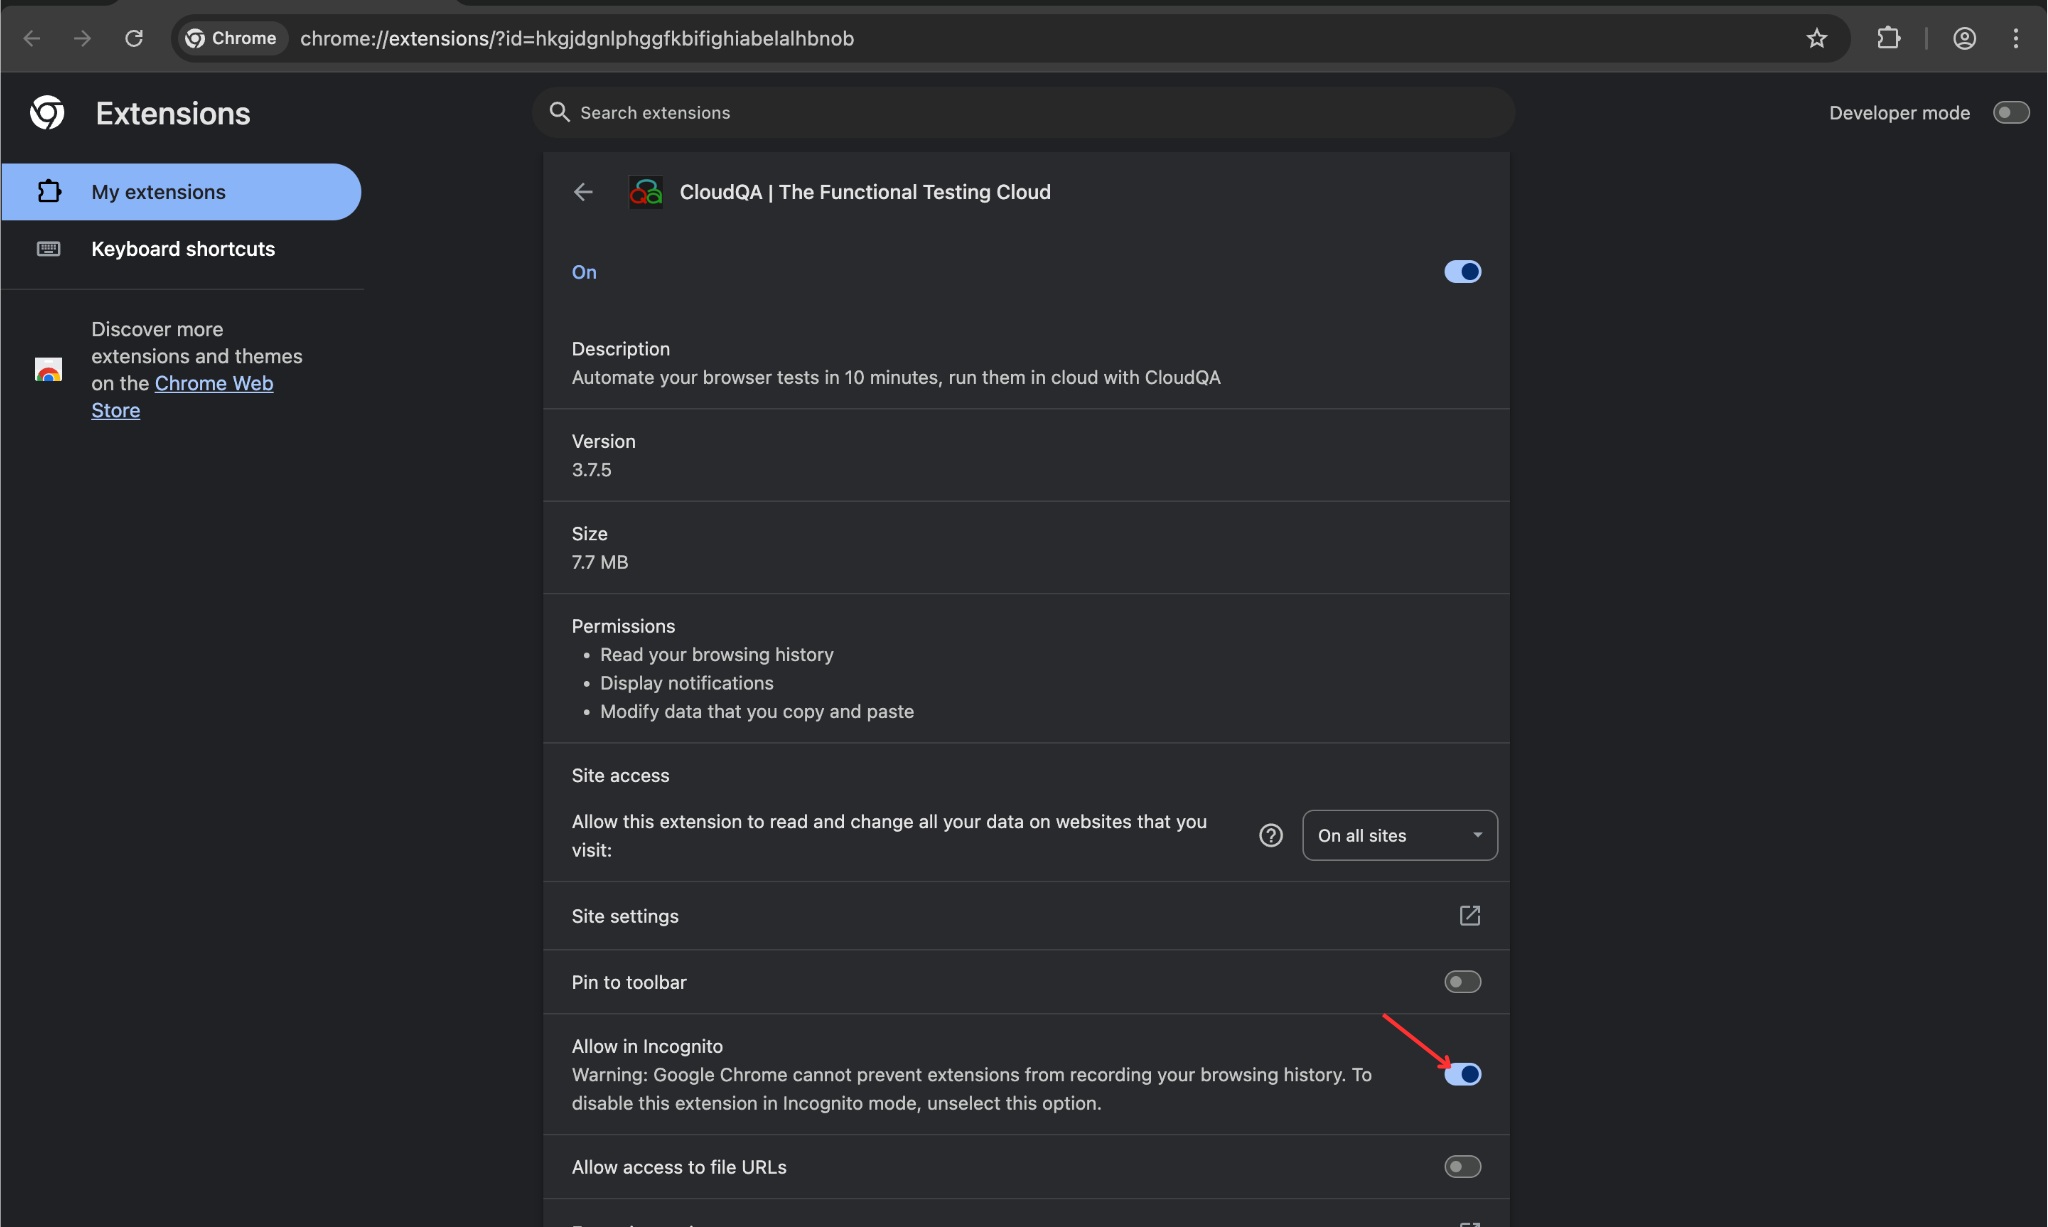Open Keyboard shortcuts
Image resolution: width=2048 pixels, height=1227 pixels.
coord(183,248)
